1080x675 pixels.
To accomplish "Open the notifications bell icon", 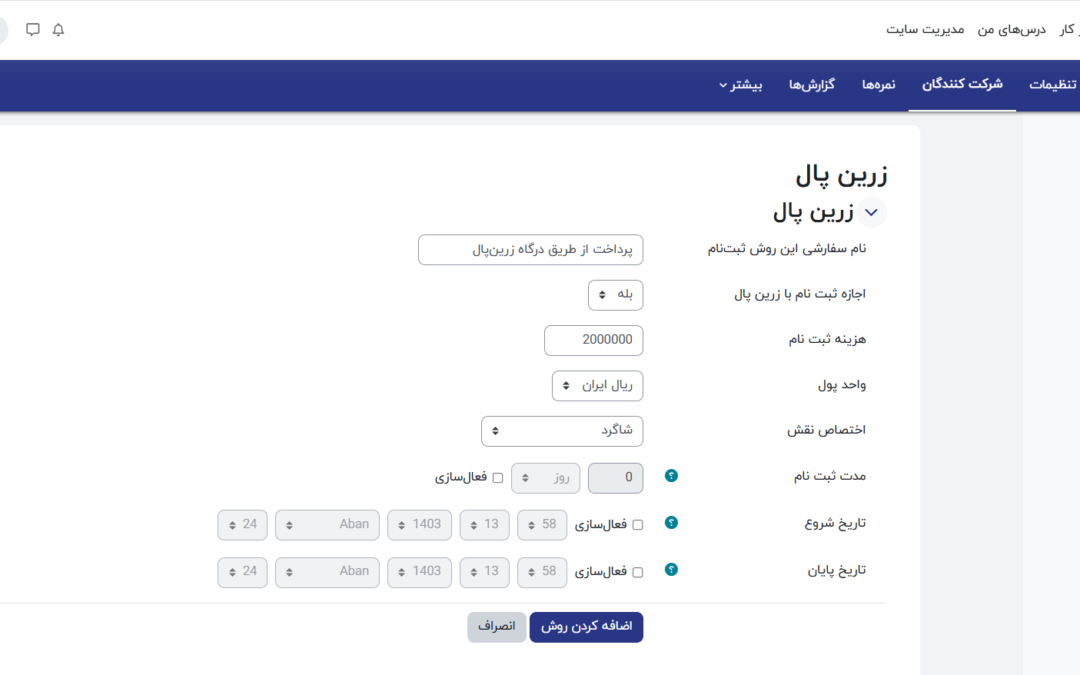I will 58,30.
